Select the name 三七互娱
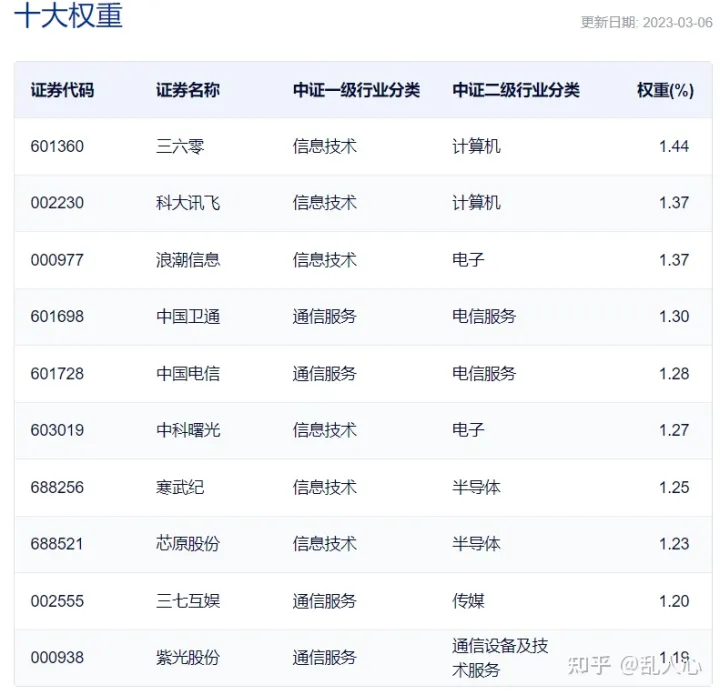 pos(188,601)
